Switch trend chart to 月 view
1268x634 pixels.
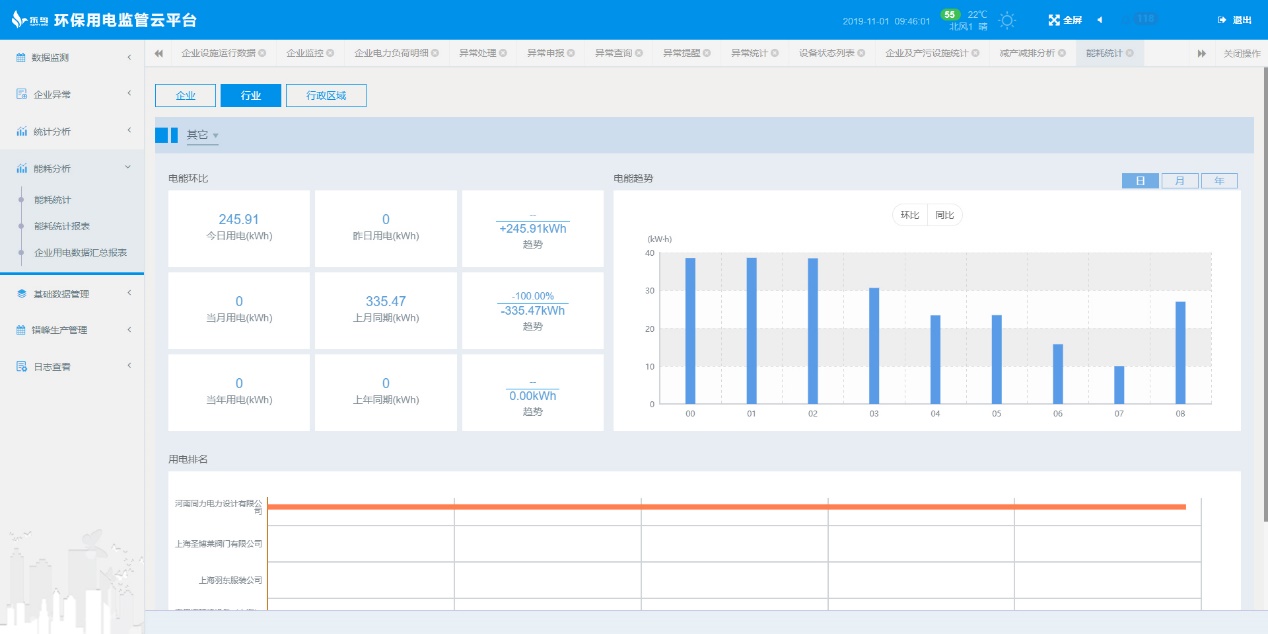tap(1180, 181)
